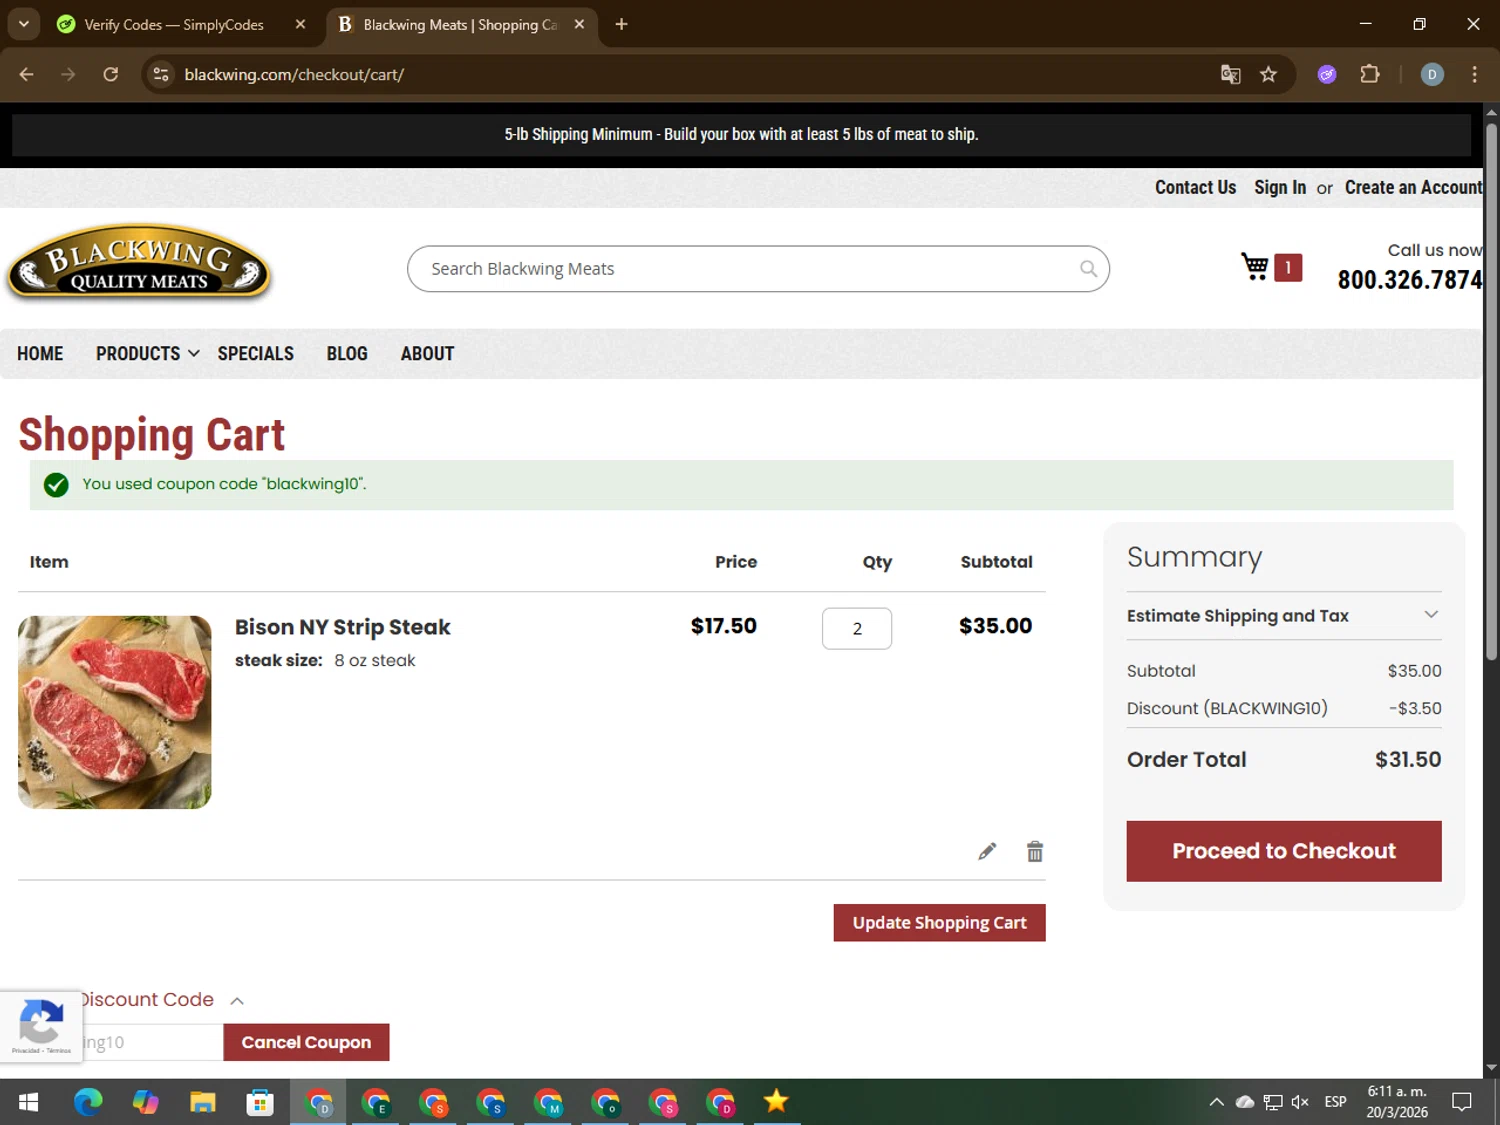Open the clock showing 6:11 a. m.

[1397, 1102]
